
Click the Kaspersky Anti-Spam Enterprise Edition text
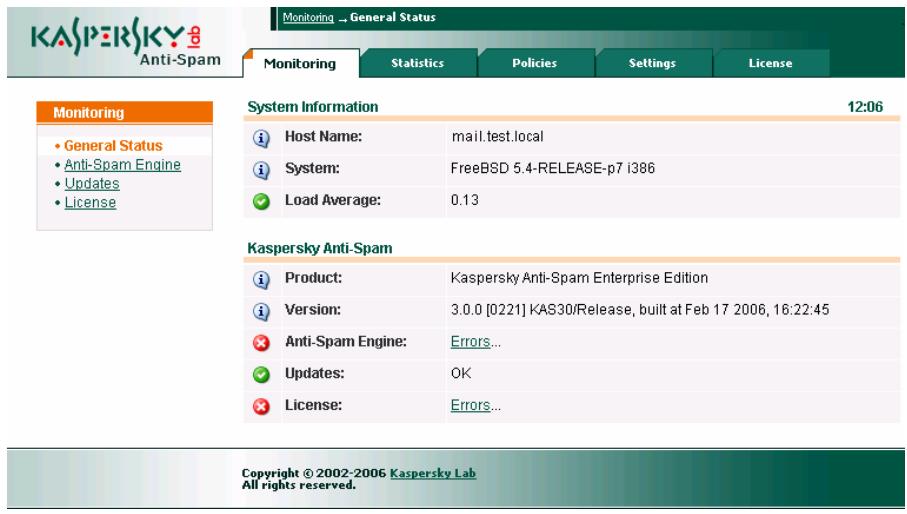coord(579,278)
